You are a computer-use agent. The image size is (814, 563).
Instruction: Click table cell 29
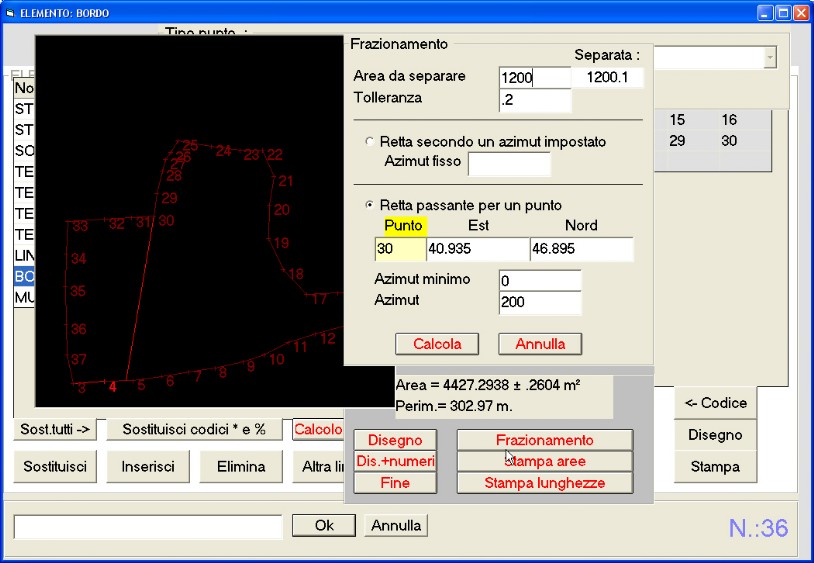coord(677,141)
